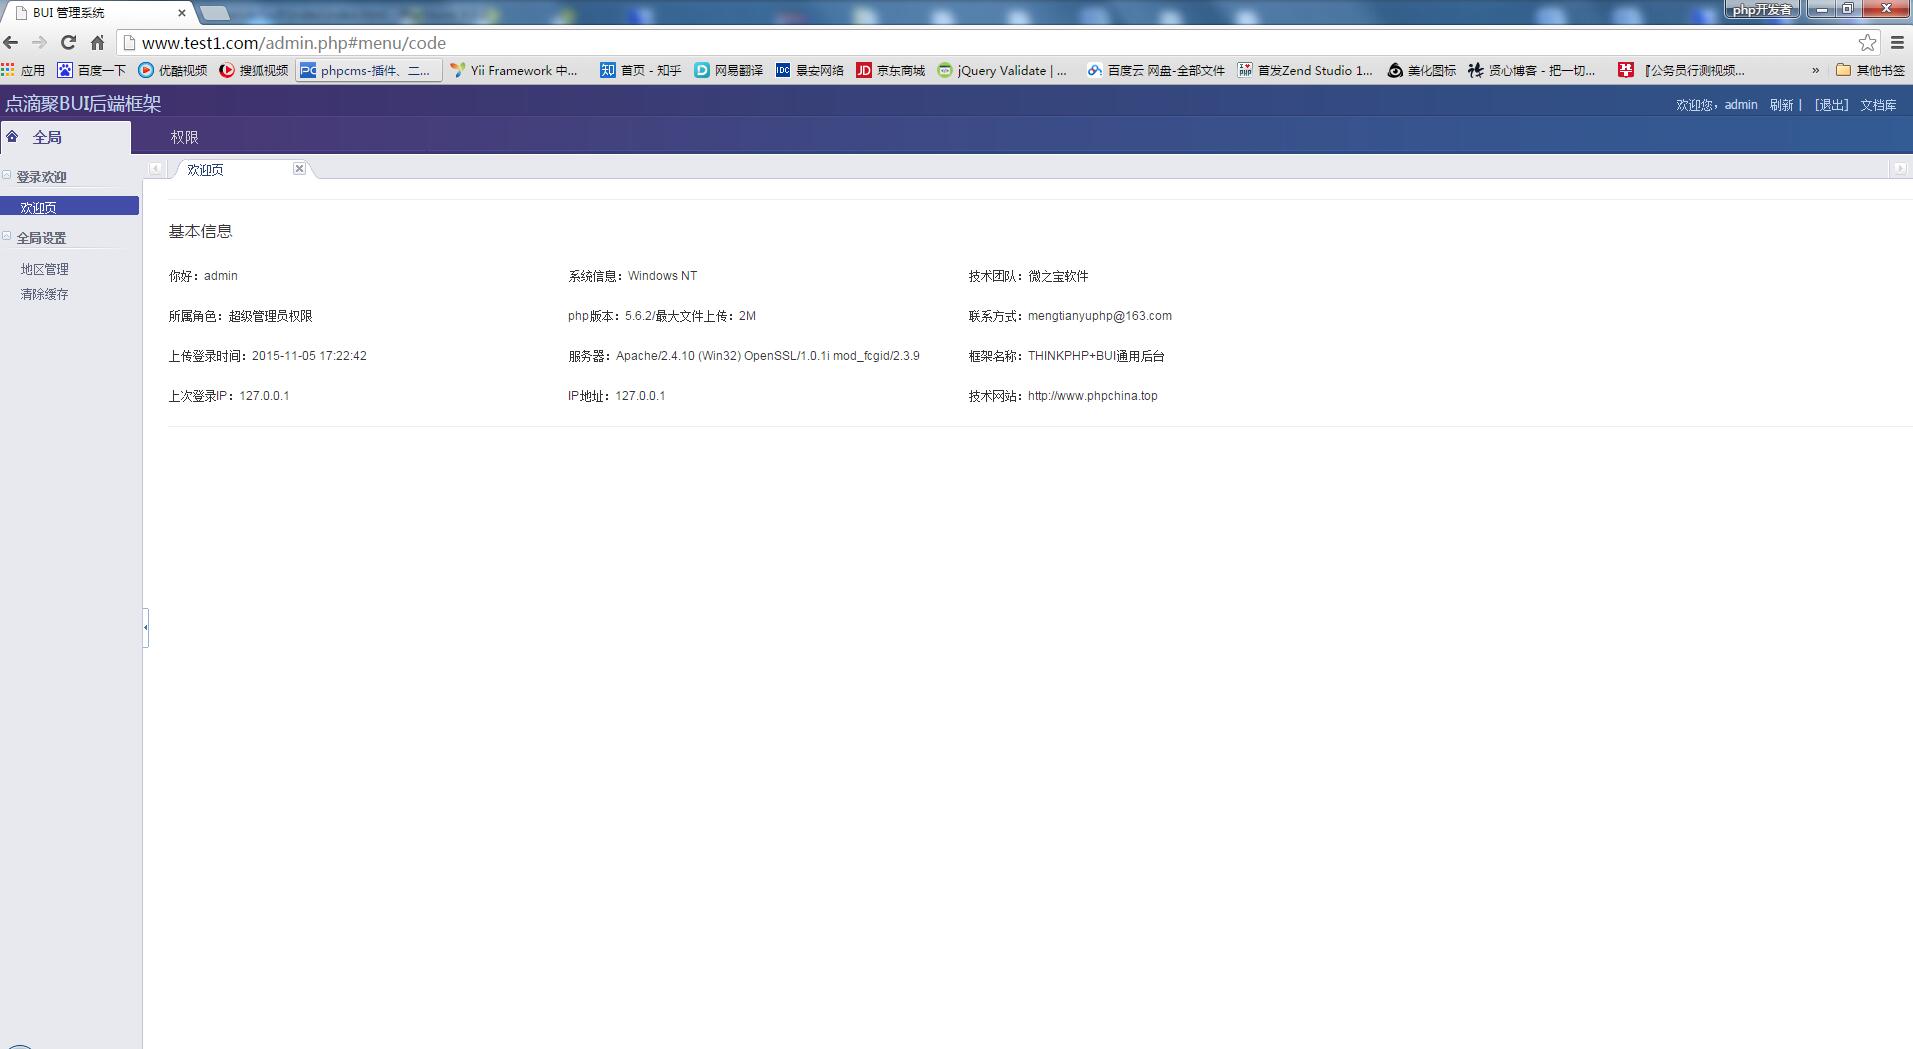The height and width of the screenshot is (1049, 1913).
Task: Click the [退出] logout link
Action: click(x=1831, y=105)
